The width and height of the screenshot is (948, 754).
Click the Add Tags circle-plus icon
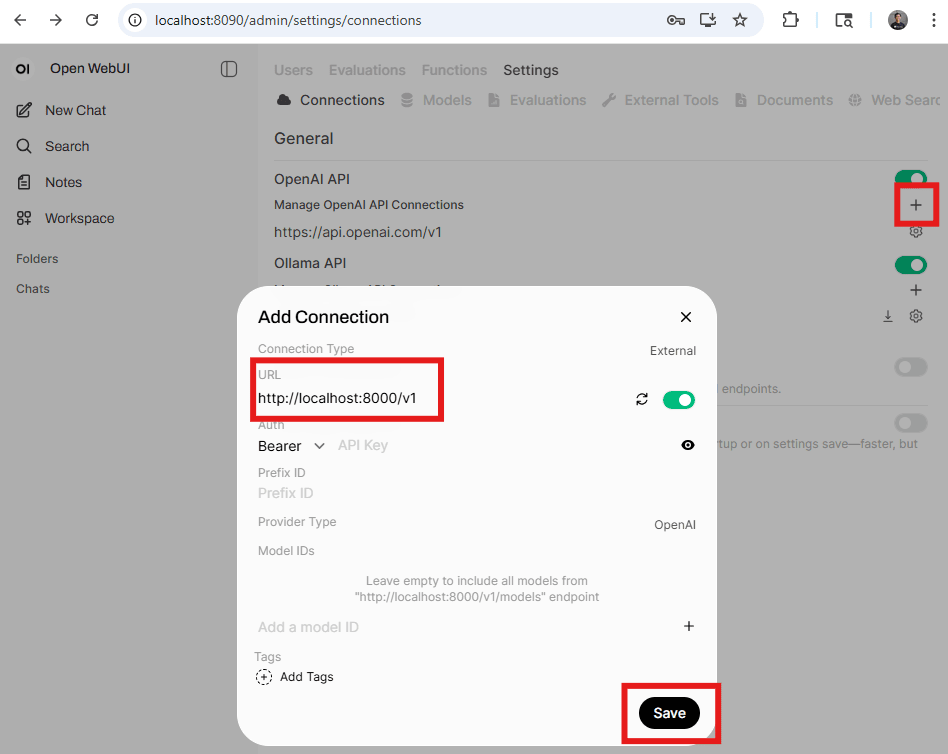(264, 677)
